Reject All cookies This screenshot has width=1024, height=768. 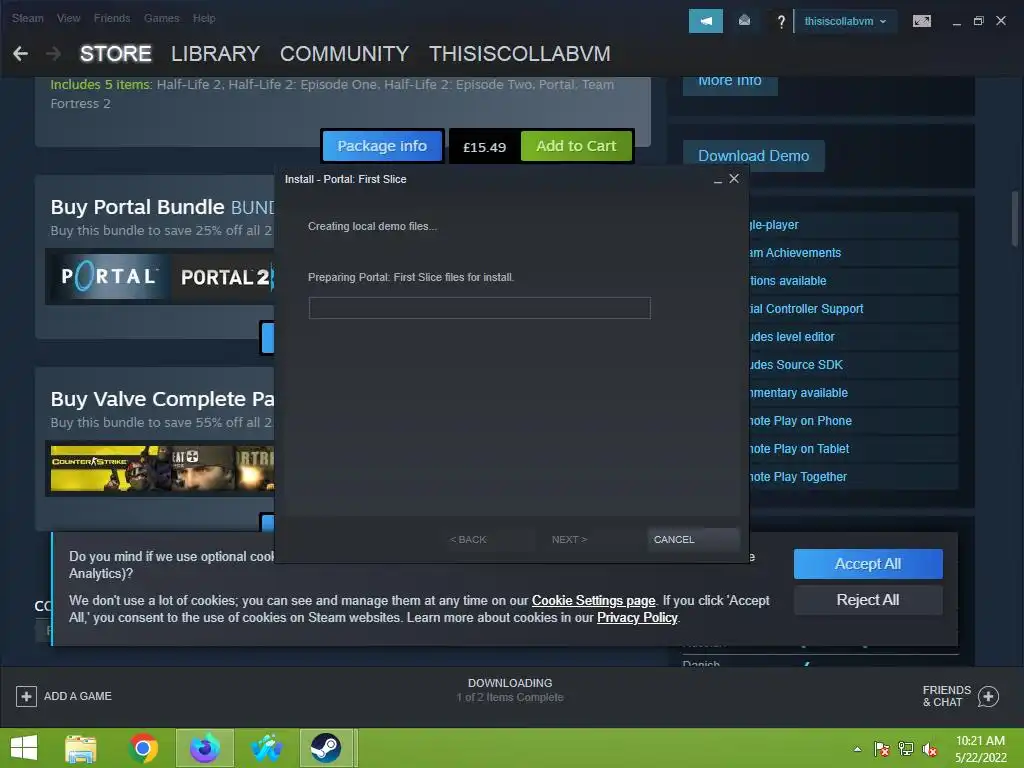868,600
